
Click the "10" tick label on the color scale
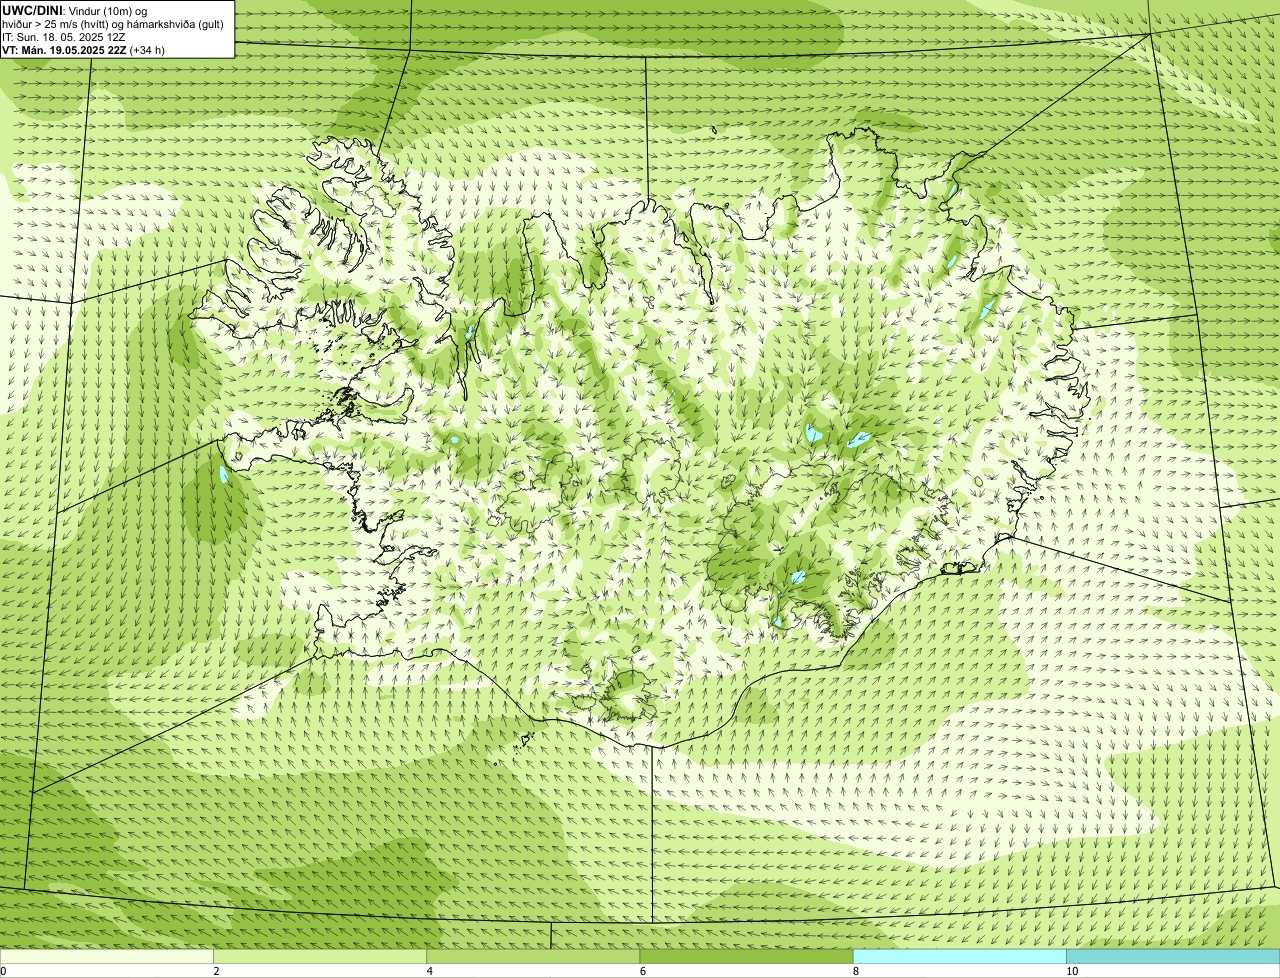(x=1072, y=971)
